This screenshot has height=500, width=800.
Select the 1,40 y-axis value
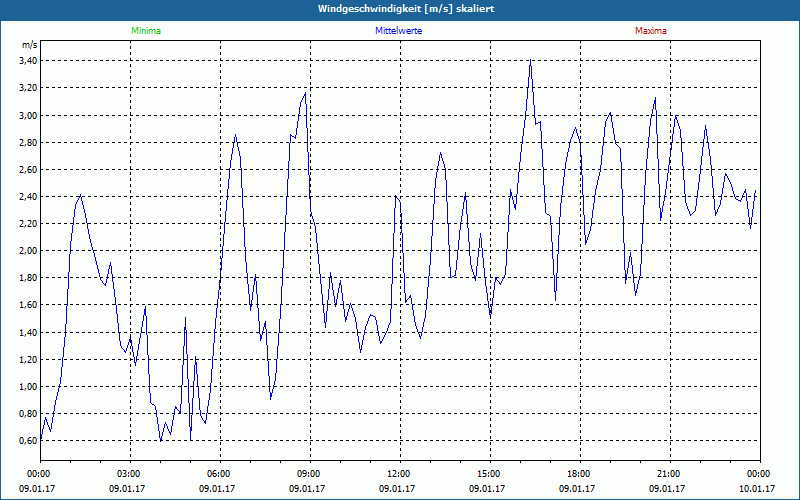[29, 333]
